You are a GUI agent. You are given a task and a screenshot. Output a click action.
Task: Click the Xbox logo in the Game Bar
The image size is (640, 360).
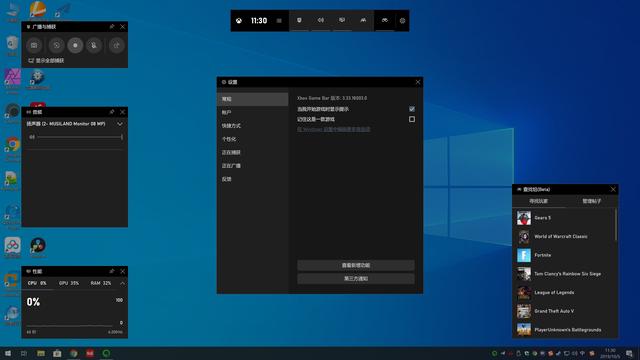239,21
